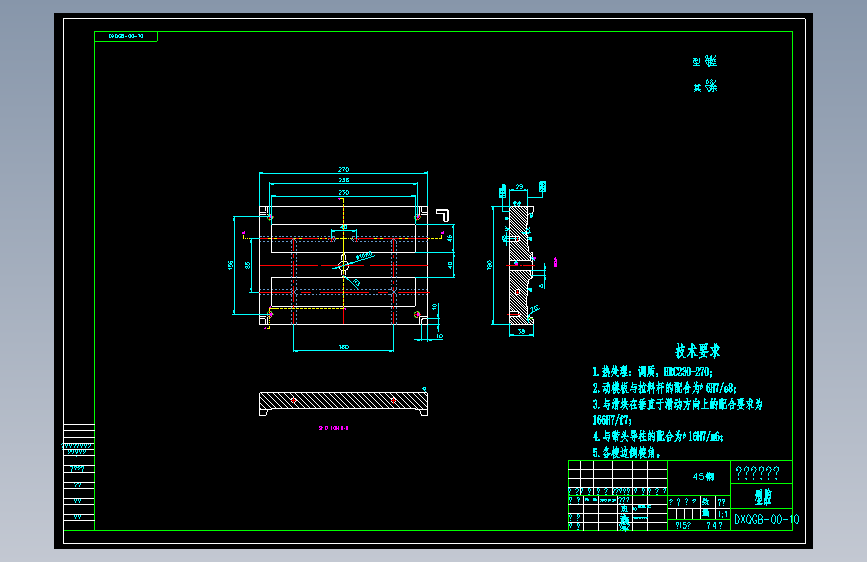Click the magenta section label under bottom view
867x562 pixels.
tap(333, 428)
